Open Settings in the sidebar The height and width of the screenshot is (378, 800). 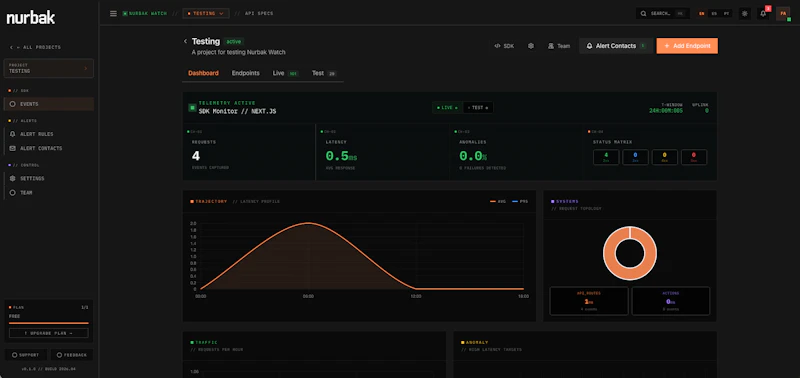coord(49,179)
